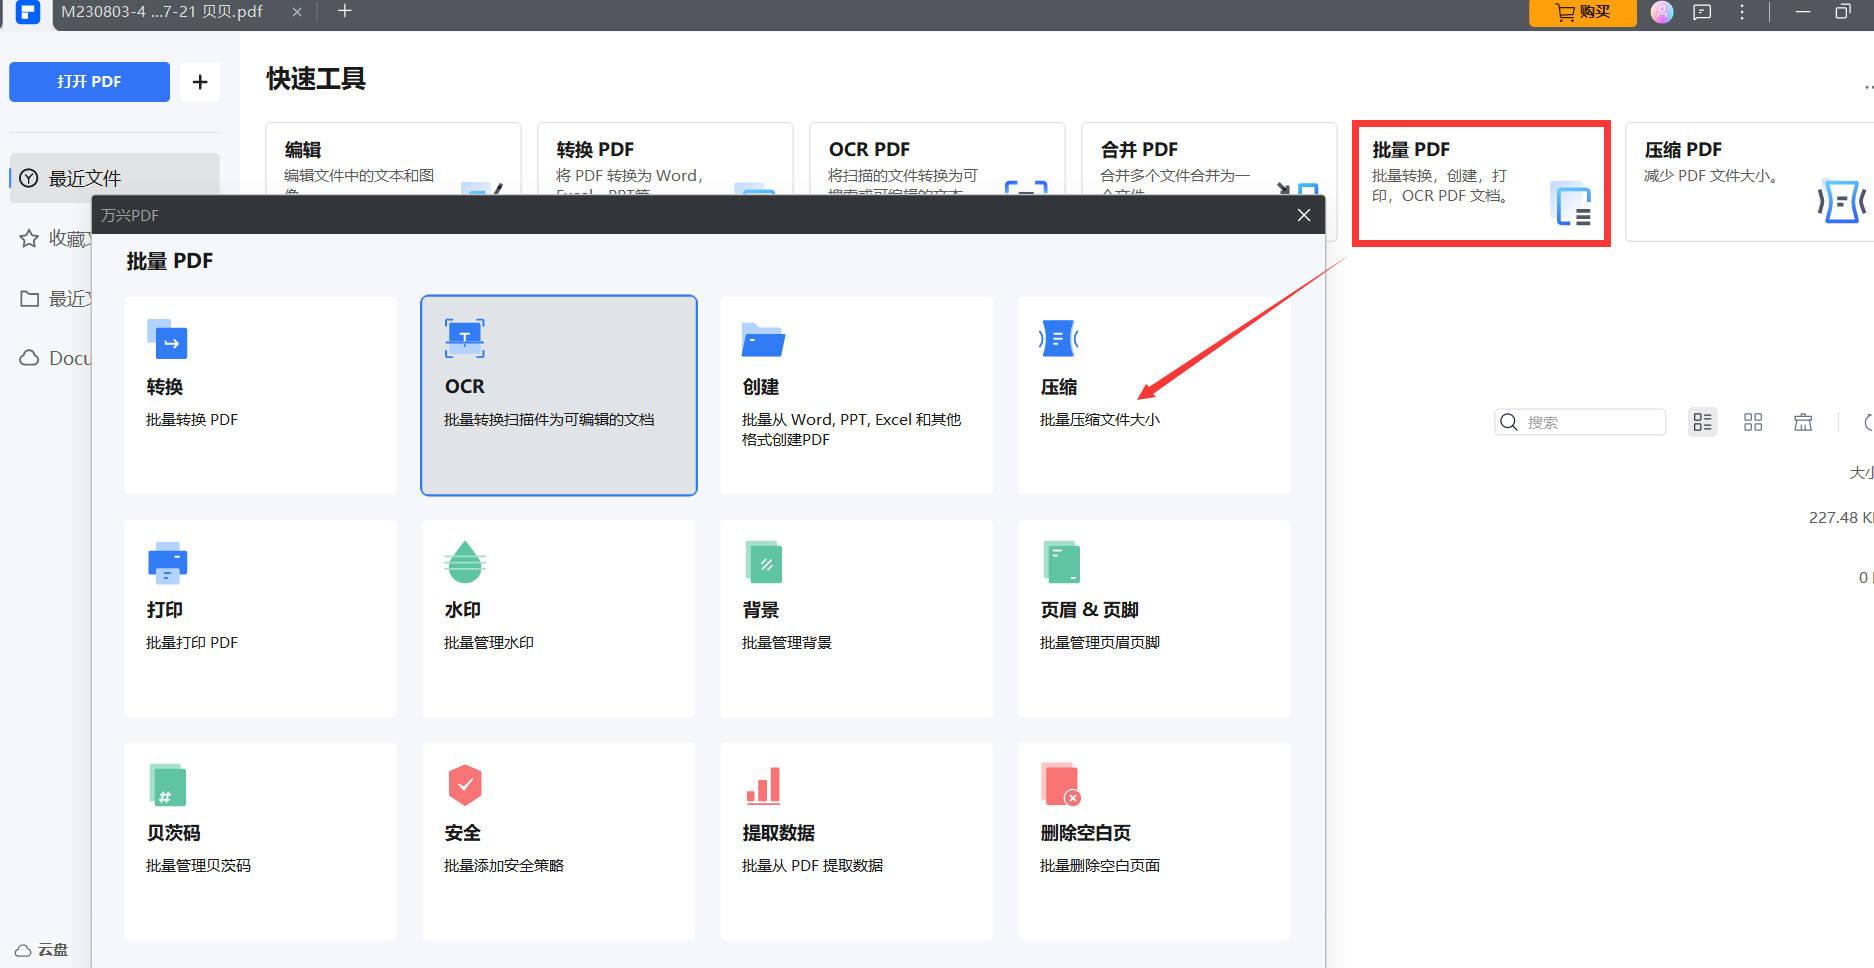Open the 页眉 & 页脚 tool

(1154, 618)
